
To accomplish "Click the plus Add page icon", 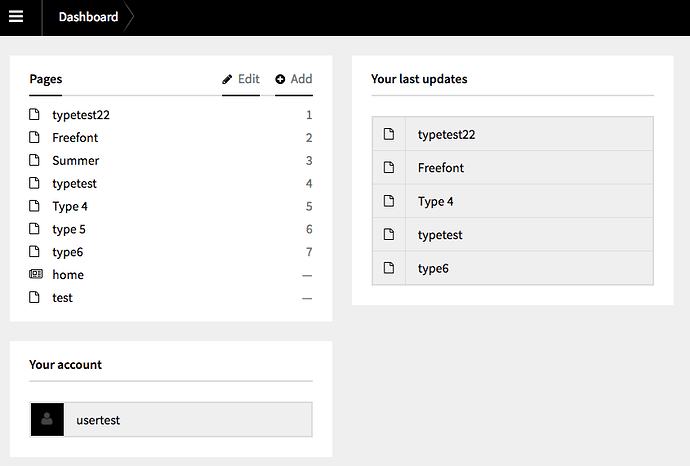I will tap(280, 79).
